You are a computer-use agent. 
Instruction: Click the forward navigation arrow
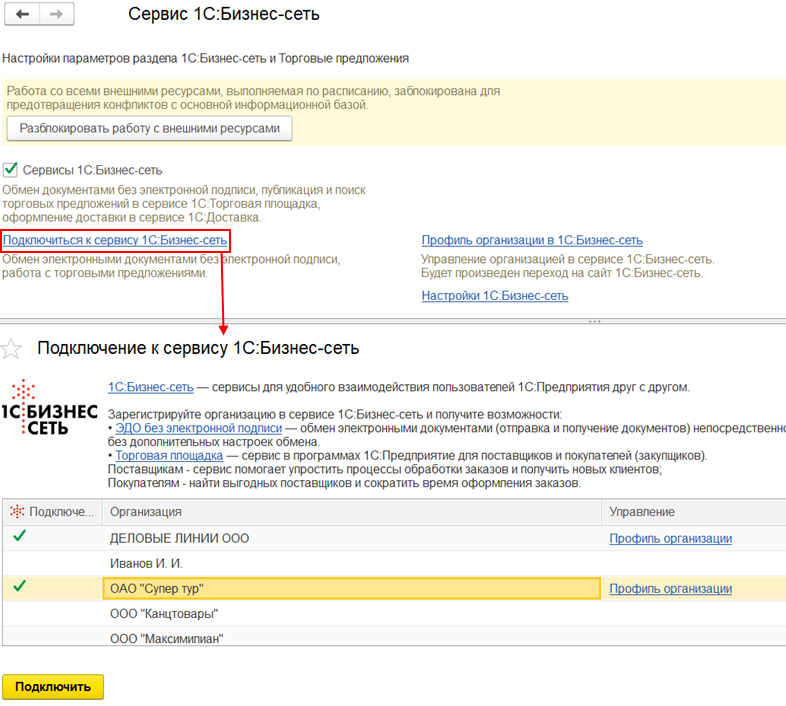(57, 15)
